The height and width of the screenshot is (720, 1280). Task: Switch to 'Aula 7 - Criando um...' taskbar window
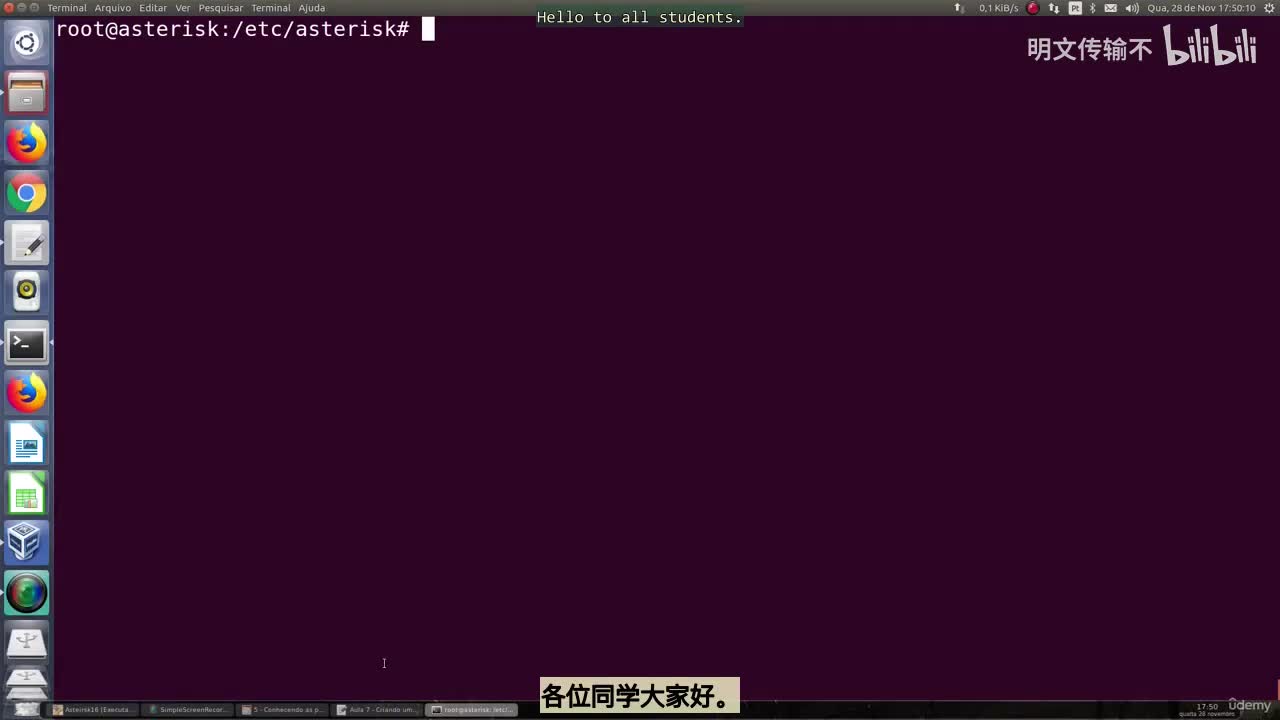tap(377, 710)
